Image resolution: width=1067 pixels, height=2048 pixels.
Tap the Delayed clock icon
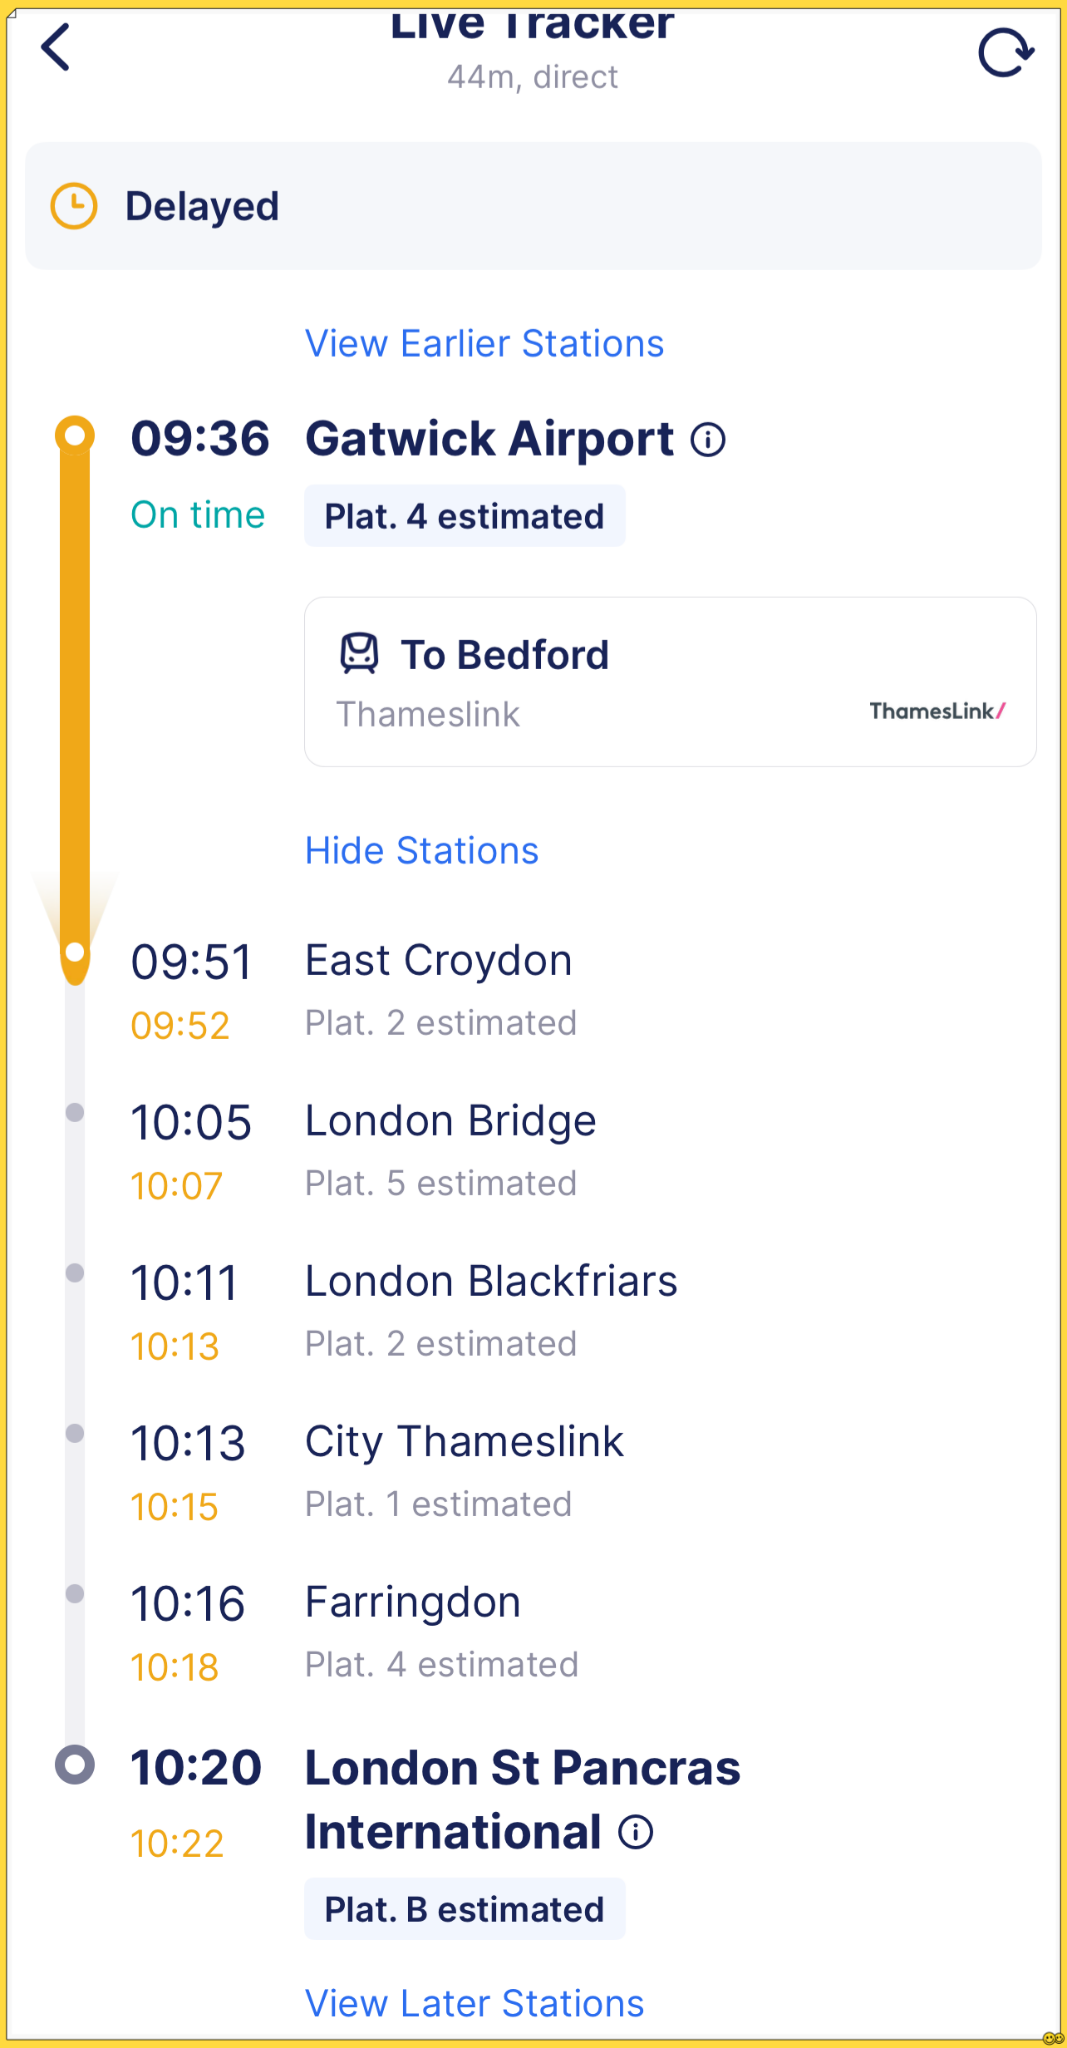(74, 206)
